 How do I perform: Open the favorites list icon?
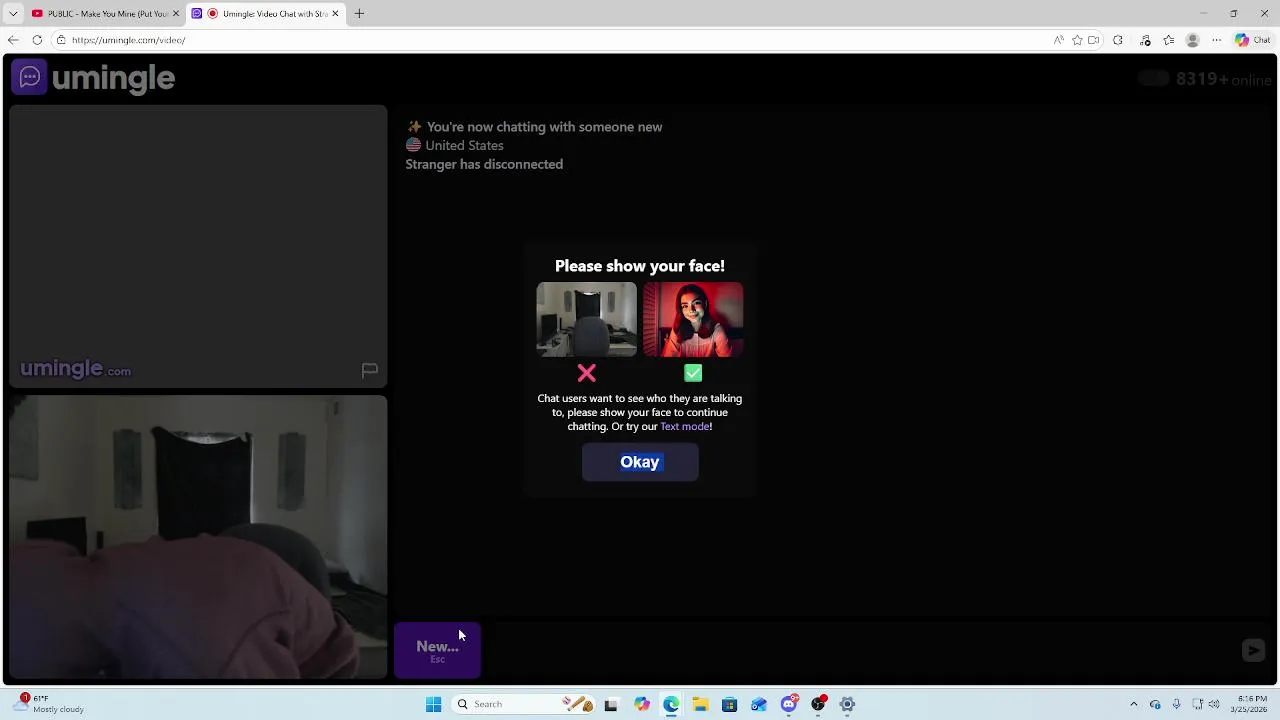coord(1169,40)
